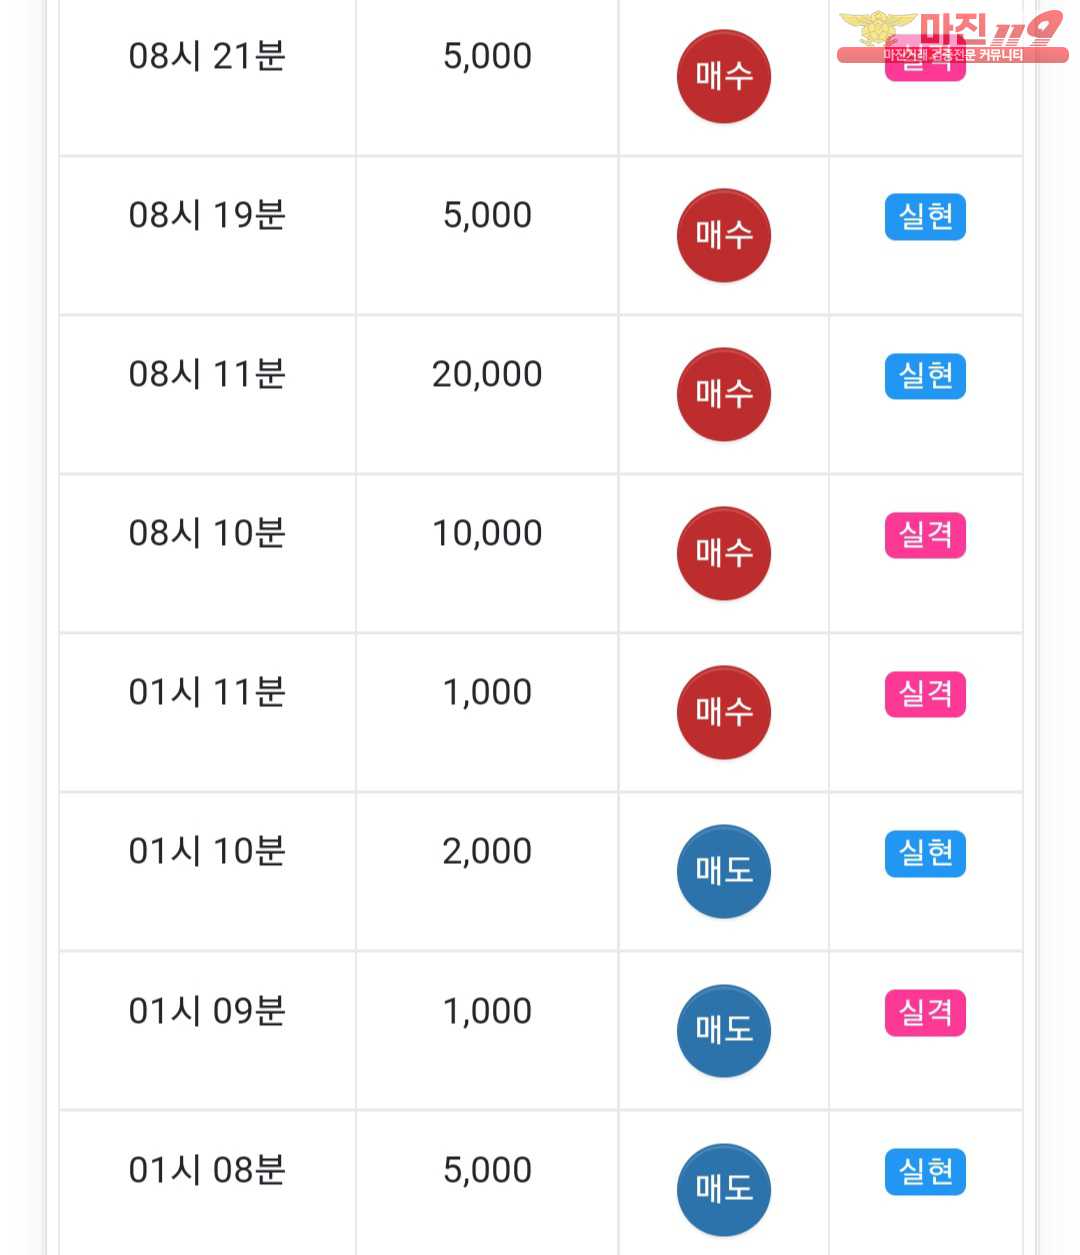
Task: Select the 08시 21분 time cell
Action: click(x=207, y=76)
